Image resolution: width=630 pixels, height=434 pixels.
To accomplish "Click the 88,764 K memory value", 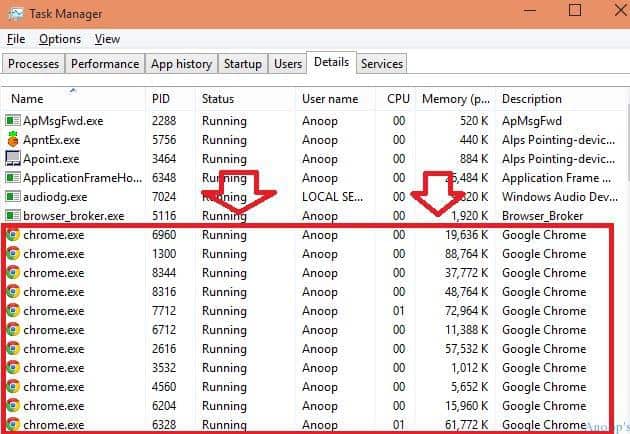I will click(x=466, y=254).
